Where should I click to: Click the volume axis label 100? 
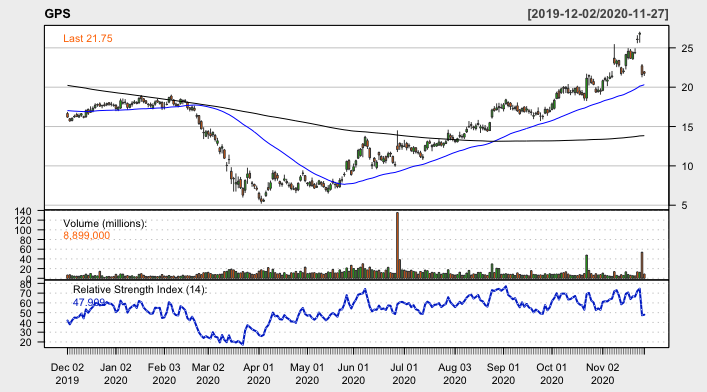[x=23, y=231]
